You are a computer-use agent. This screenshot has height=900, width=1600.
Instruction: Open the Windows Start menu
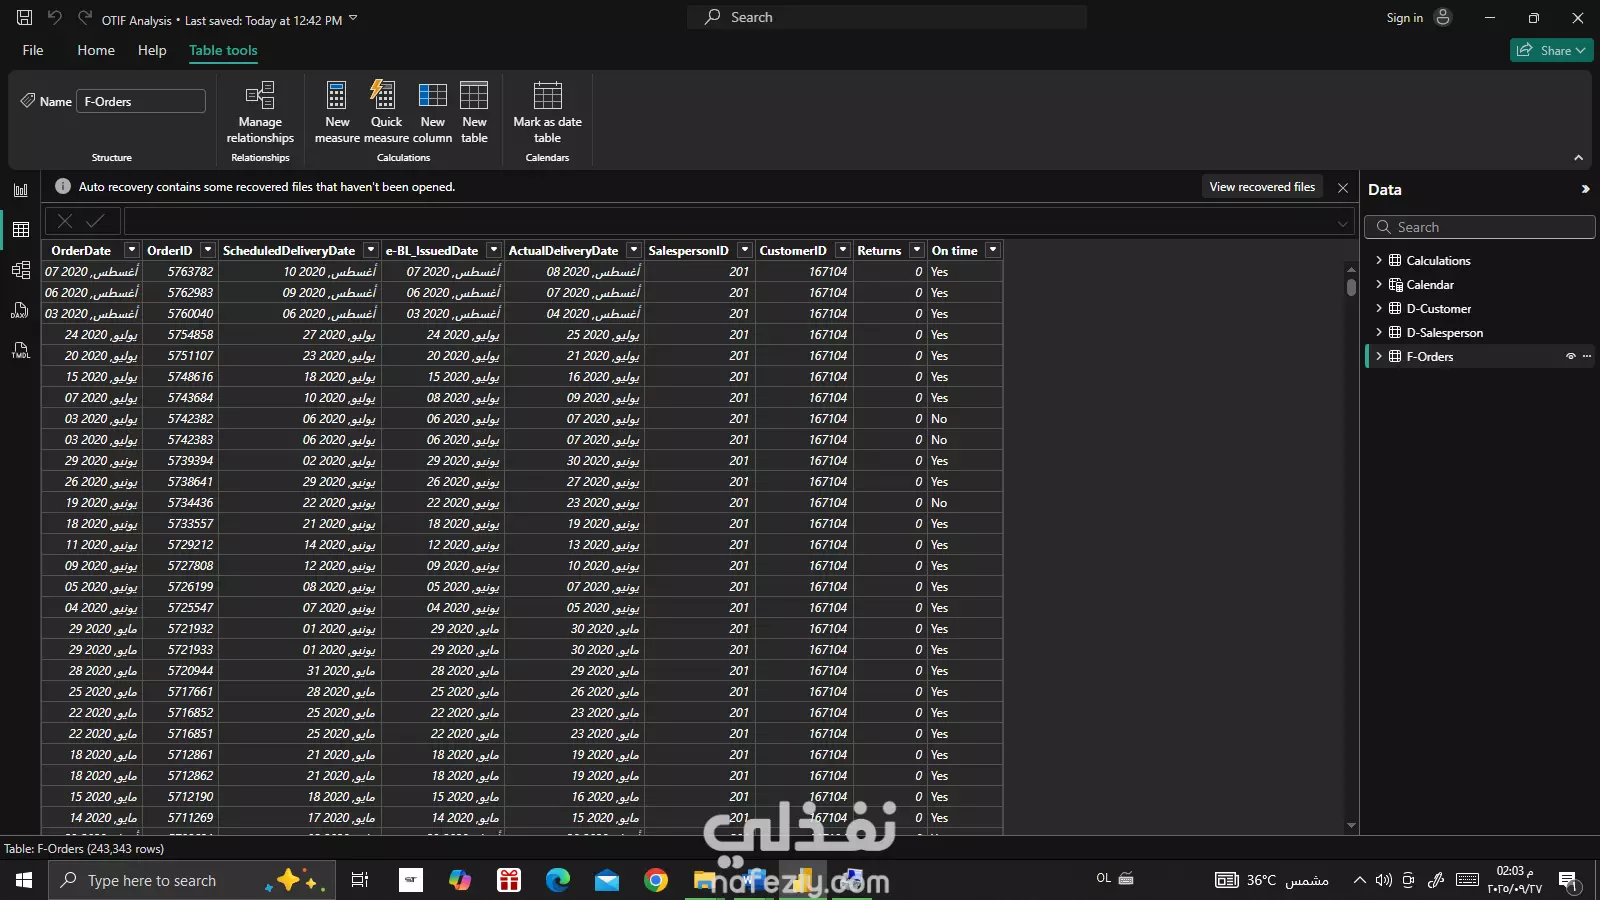pos(24,880)
